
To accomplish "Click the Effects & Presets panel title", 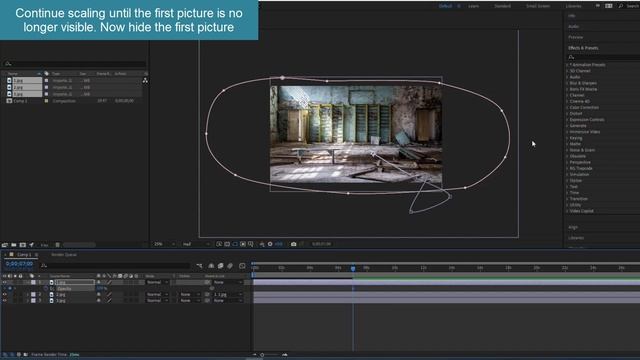I will tap(583, 48).
